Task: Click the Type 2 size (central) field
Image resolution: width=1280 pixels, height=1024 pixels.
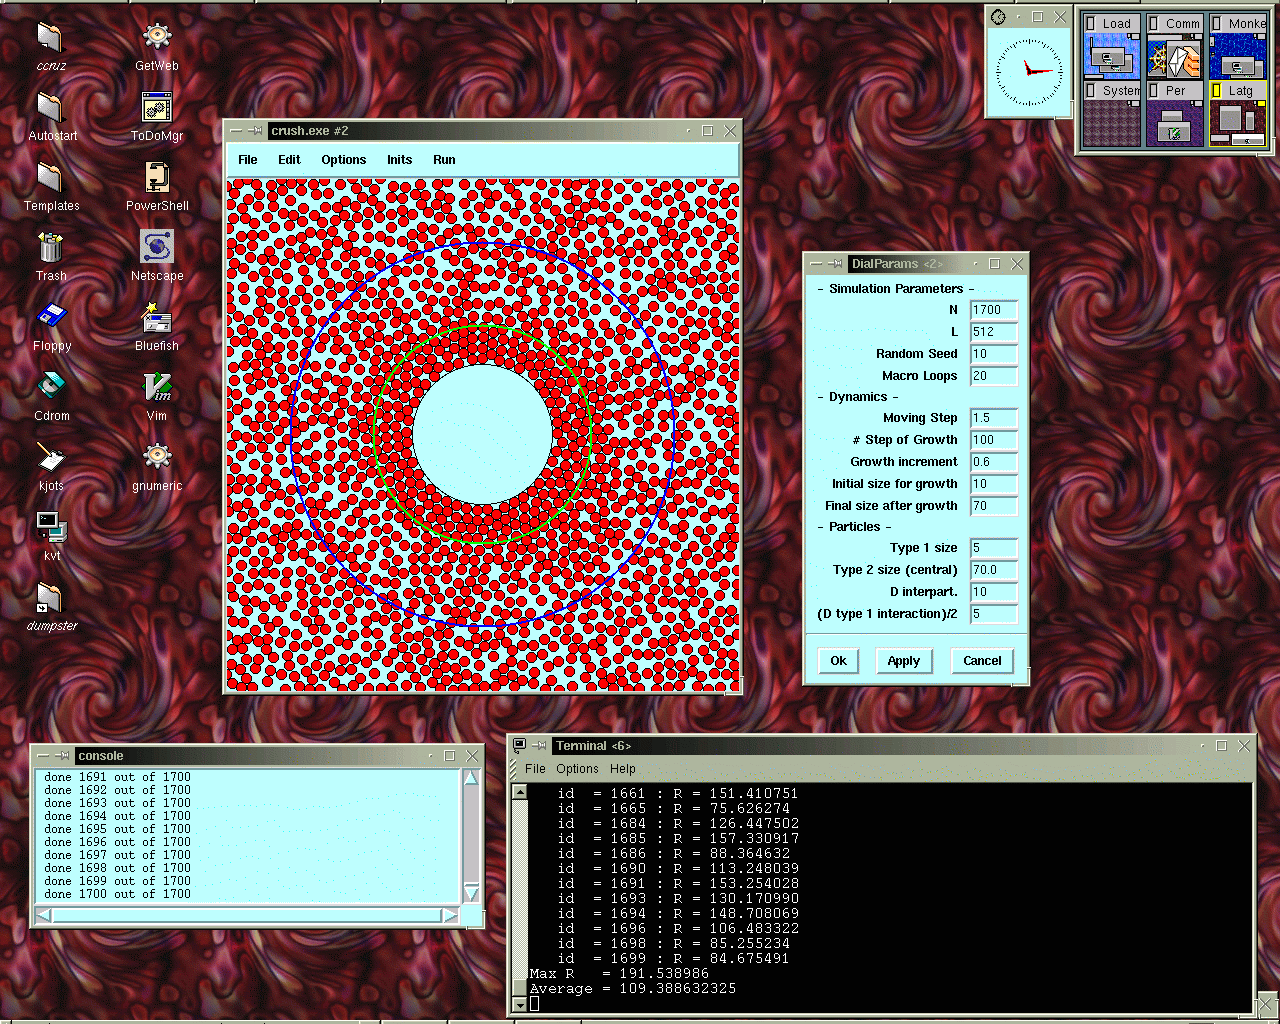Action: [994, 570]
